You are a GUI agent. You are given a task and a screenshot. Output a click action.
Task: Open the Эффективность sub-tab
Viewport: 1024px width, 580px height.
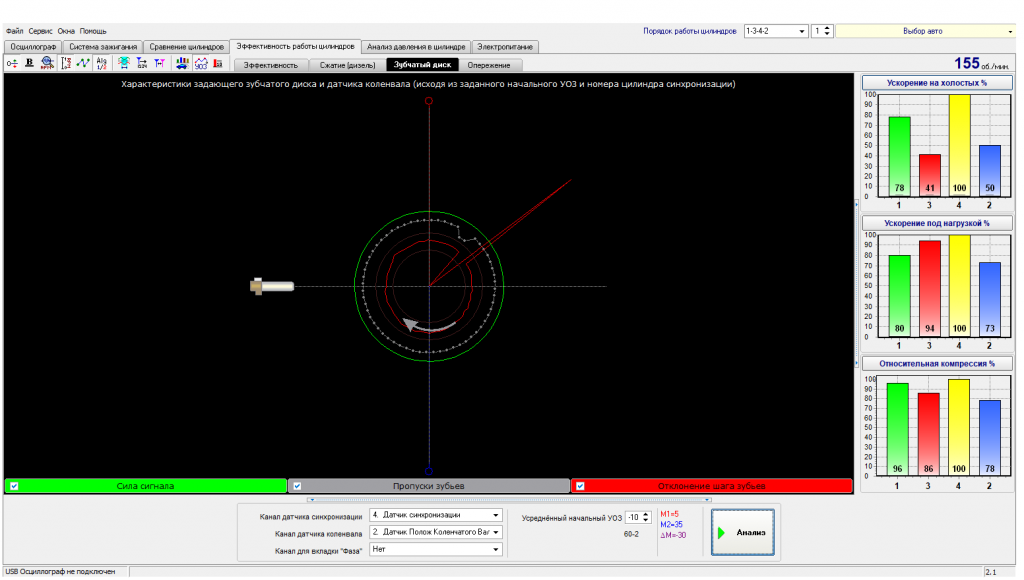pos(270,65)
